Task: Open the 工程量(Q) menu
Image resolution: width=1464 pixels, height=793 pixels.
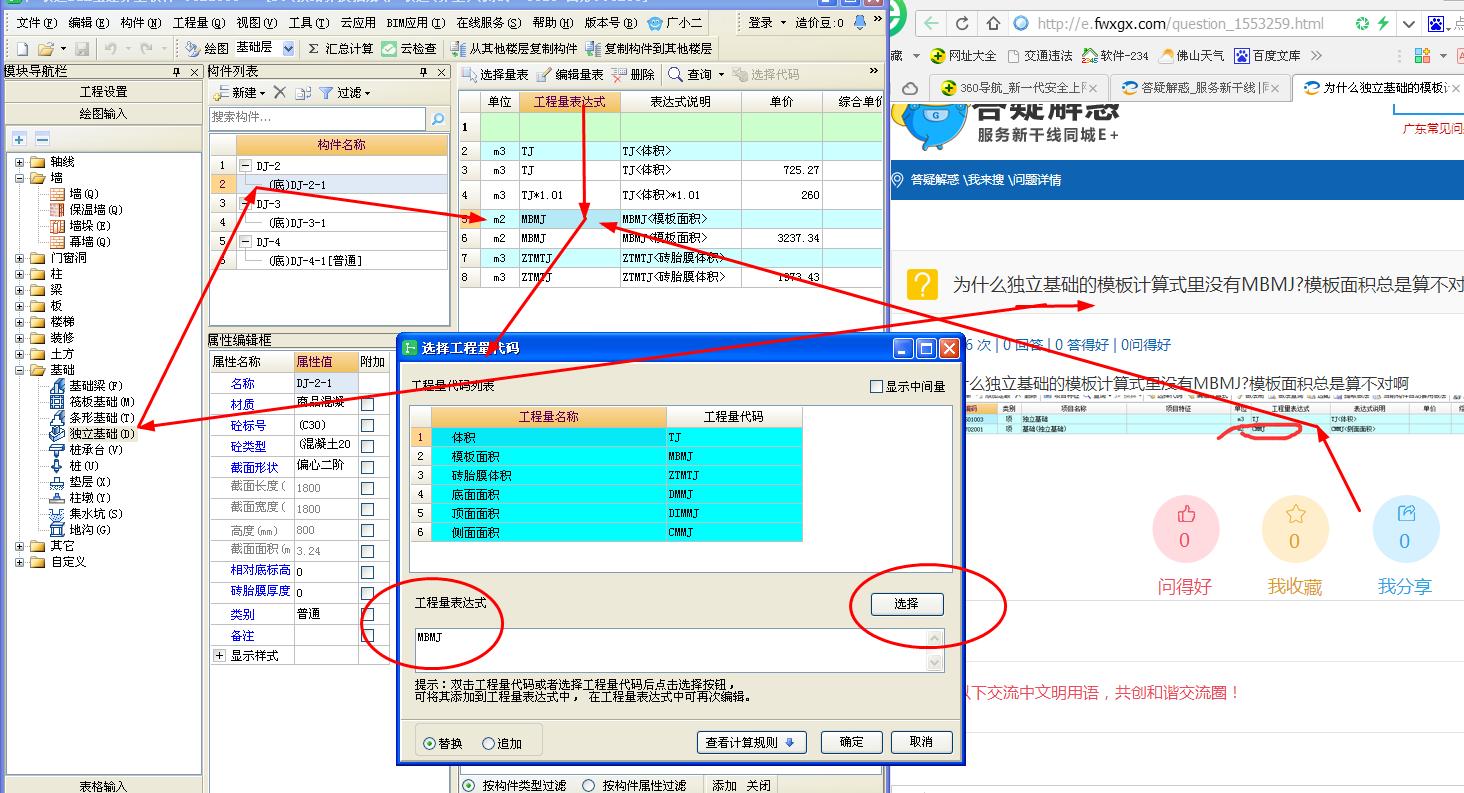Action: tap(198, 22)
